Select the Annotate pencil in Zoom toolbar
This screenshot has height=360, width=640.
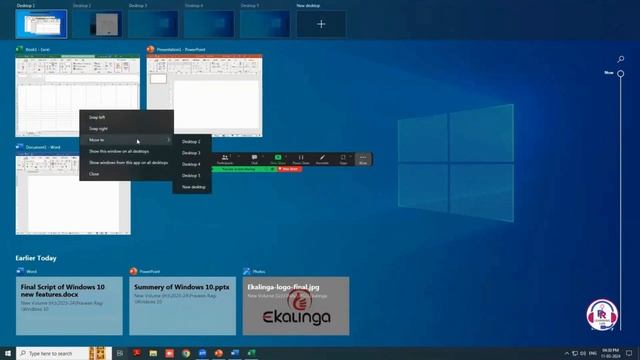tap(322, 159)
